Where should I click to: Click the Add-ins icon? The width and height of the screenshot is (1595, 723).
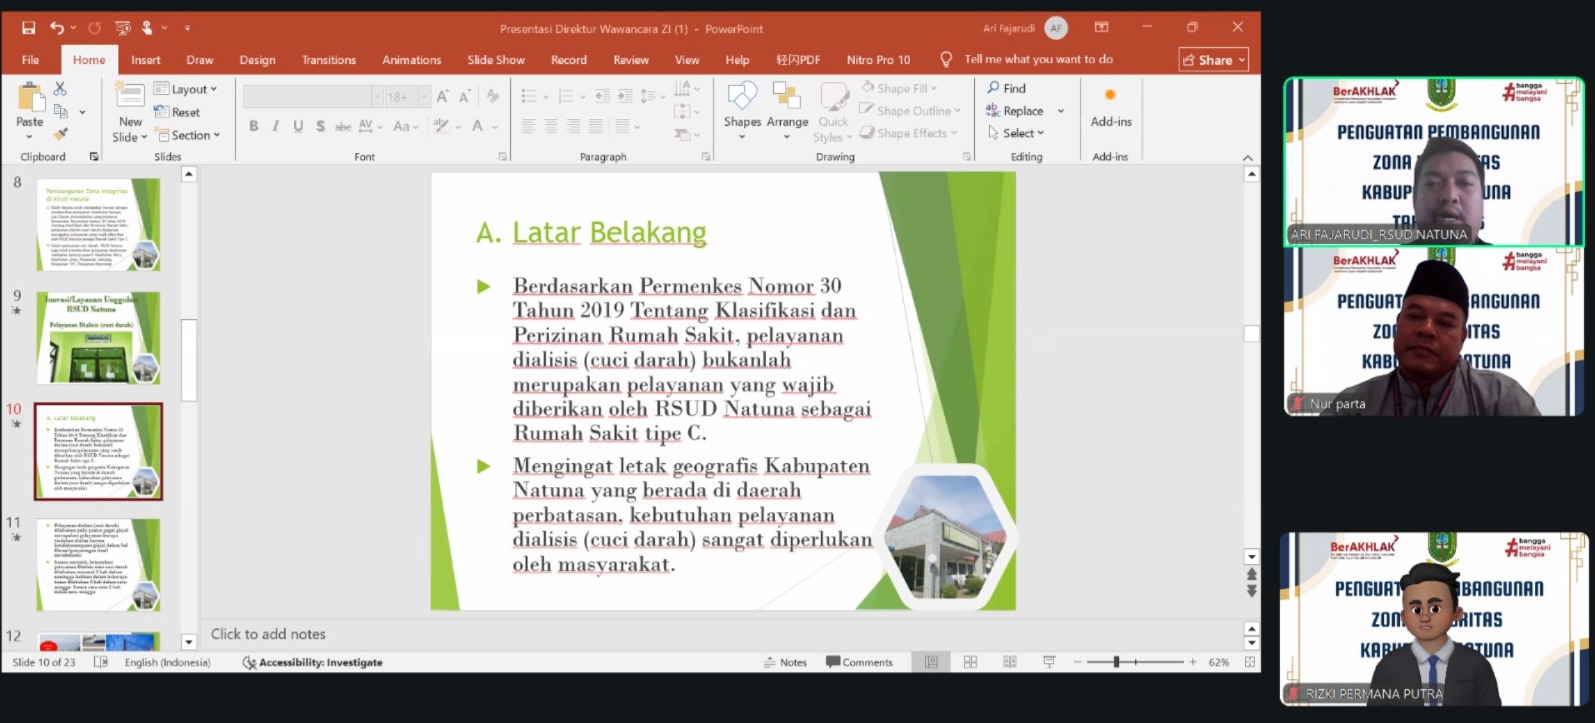pyautogui.click(x=1110, y=95)
